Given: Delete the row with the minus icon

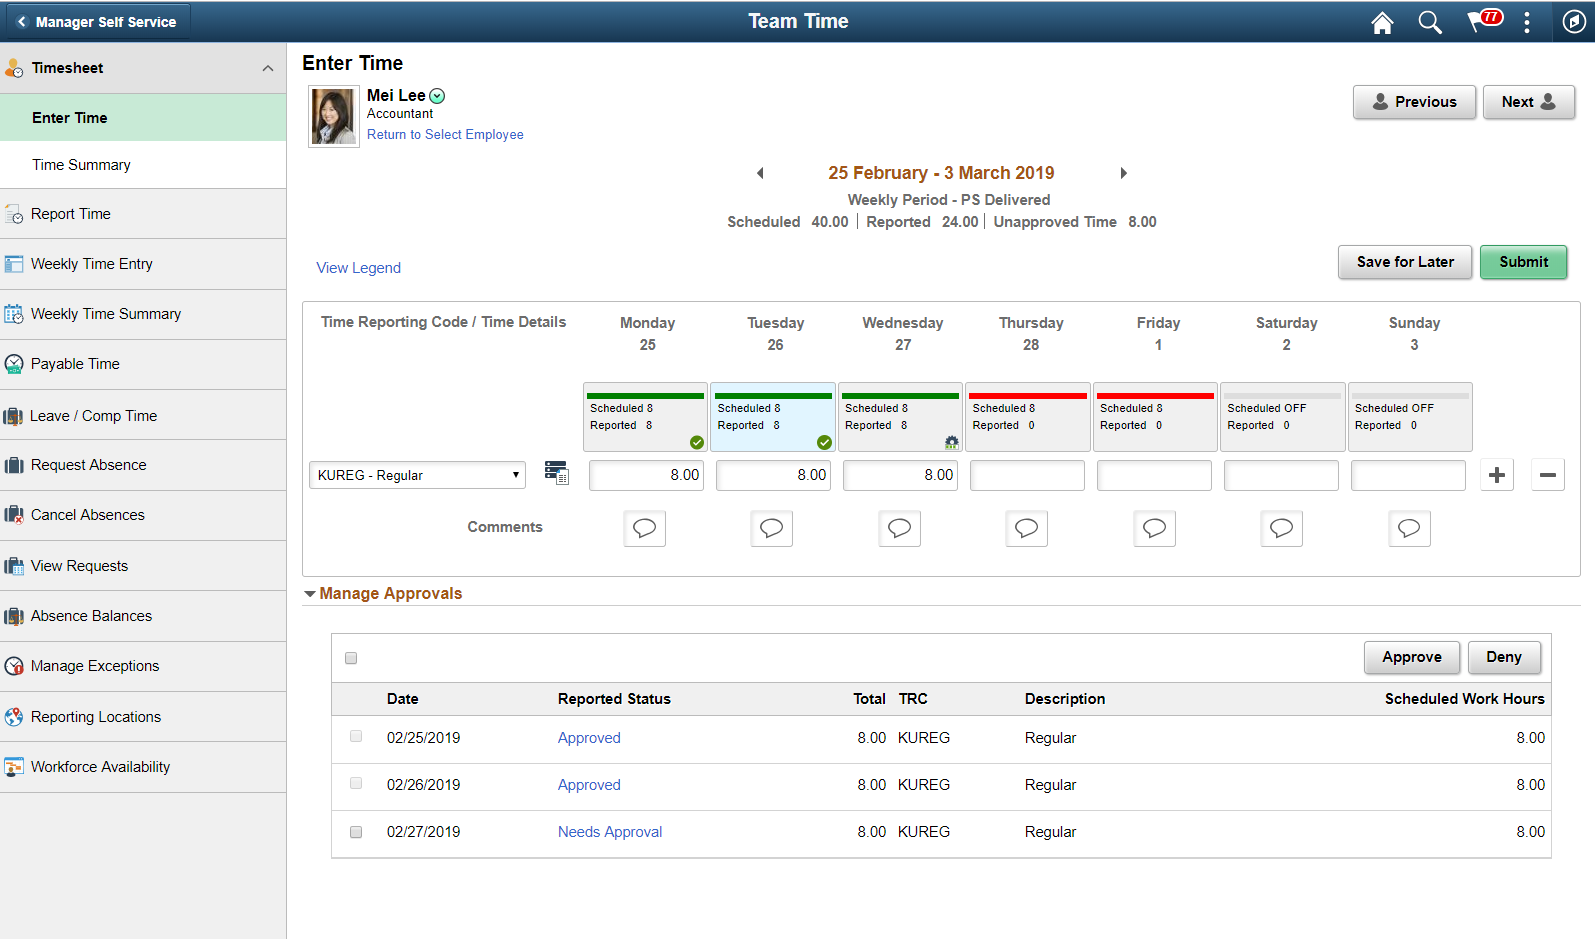Looking at the screenshot, I should (1548, 475).
